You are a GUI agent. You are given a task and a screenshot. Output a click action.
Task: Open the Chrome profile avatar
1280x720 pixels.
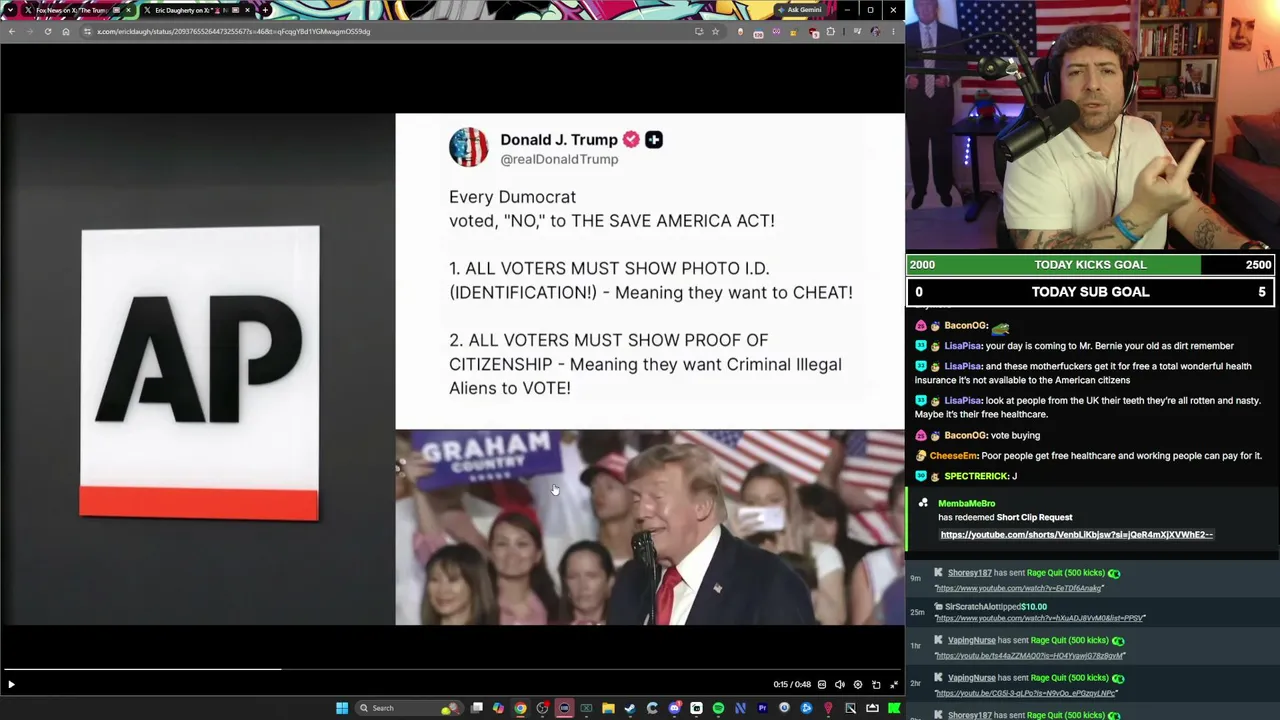pos(875,31)
